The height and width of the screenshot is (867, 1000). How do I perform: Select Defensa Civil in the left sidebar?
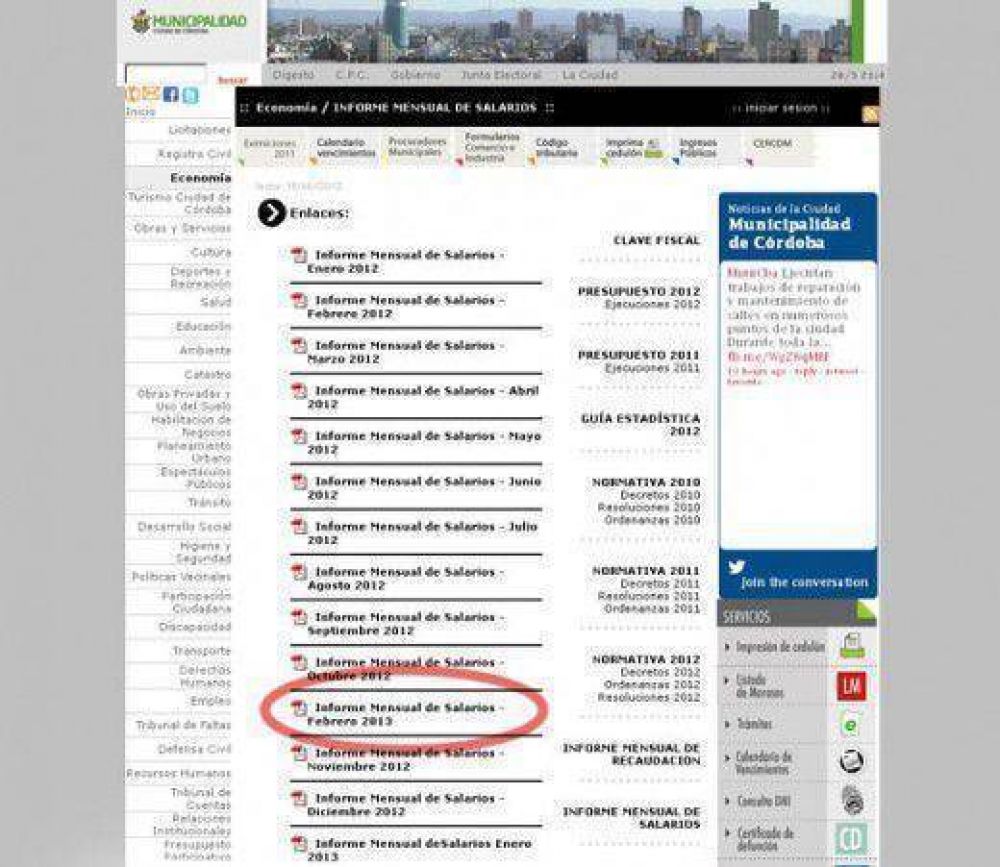click(x=194, y=750)
